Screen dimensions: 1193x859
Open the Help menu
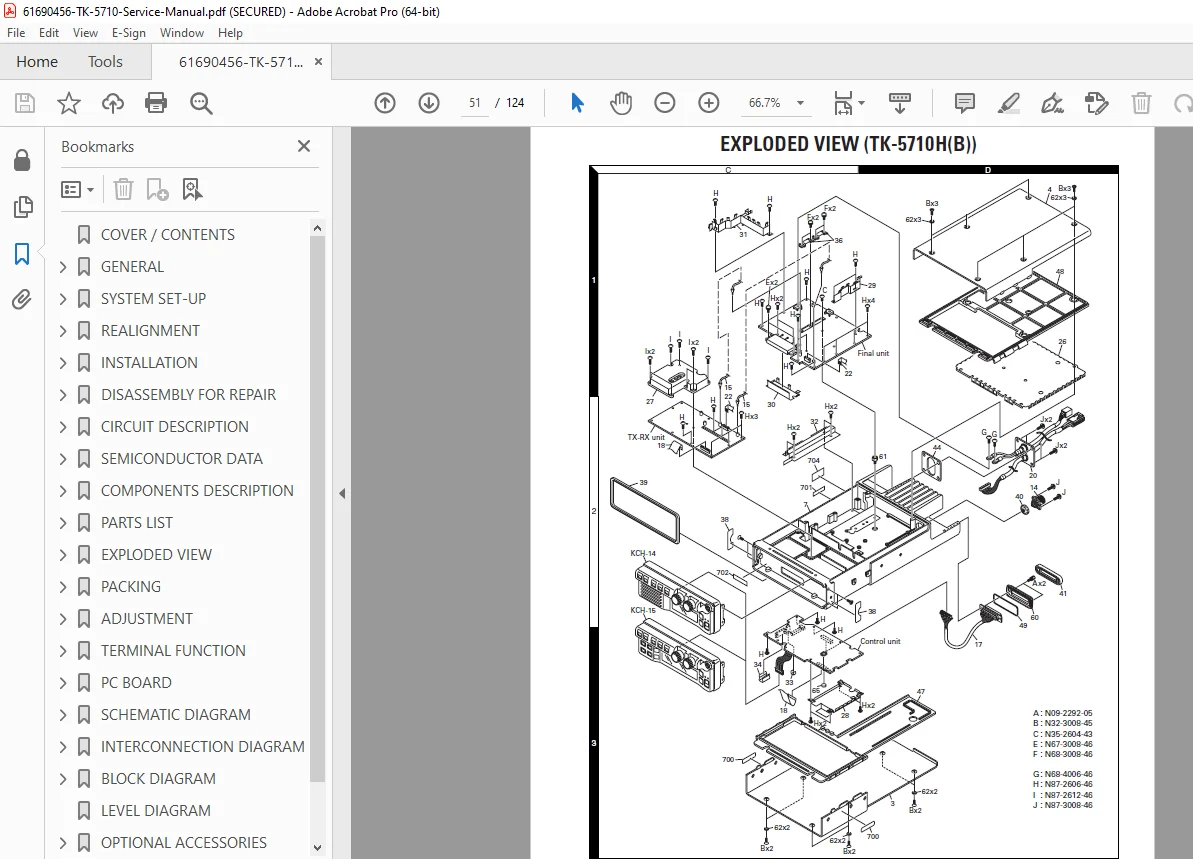[230, 33]
